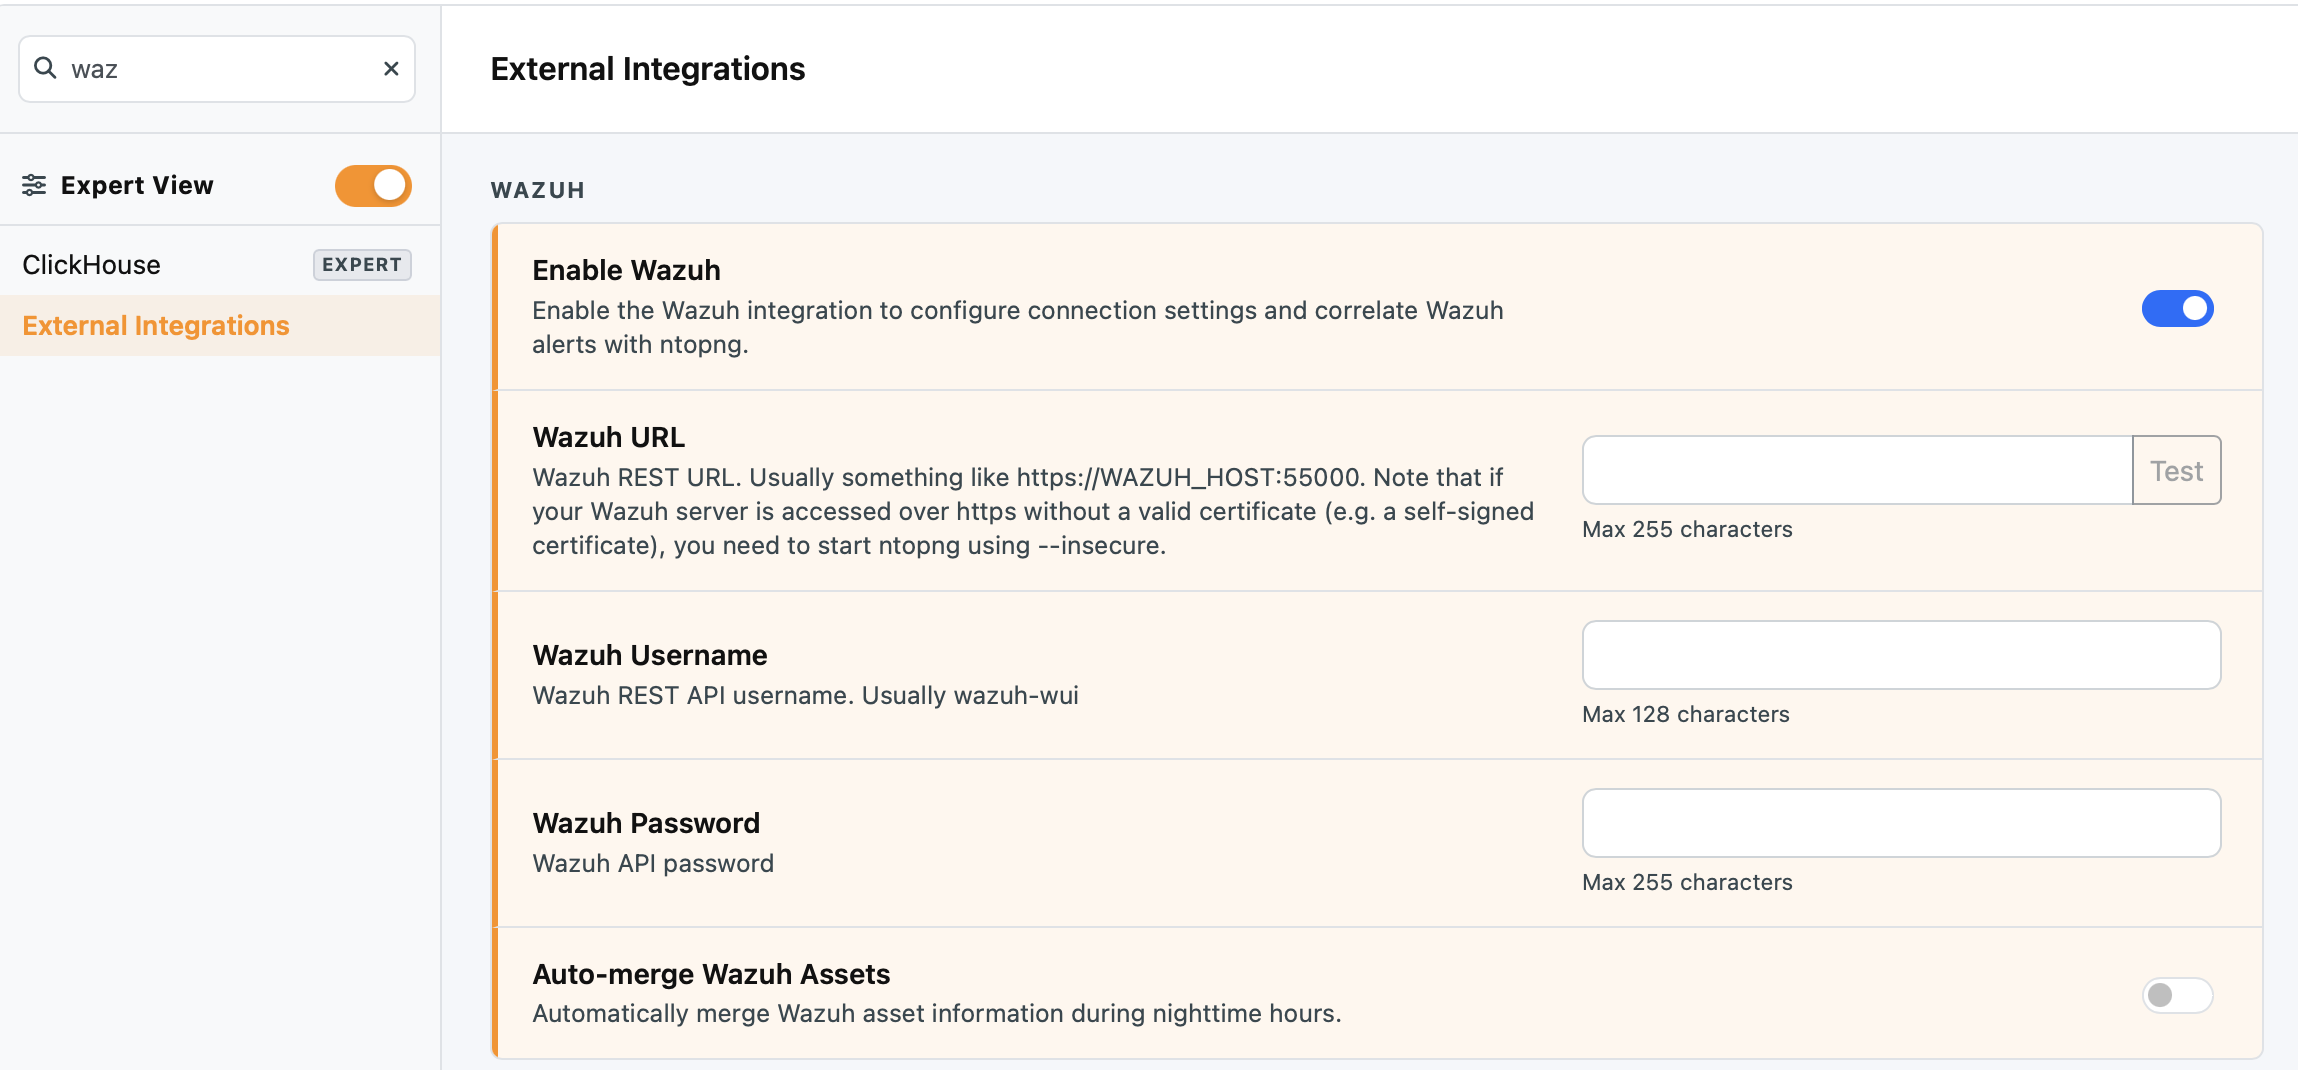Click the External Integrations page heading
Screen dimensions: 2298x1070
tap(648, 69)
